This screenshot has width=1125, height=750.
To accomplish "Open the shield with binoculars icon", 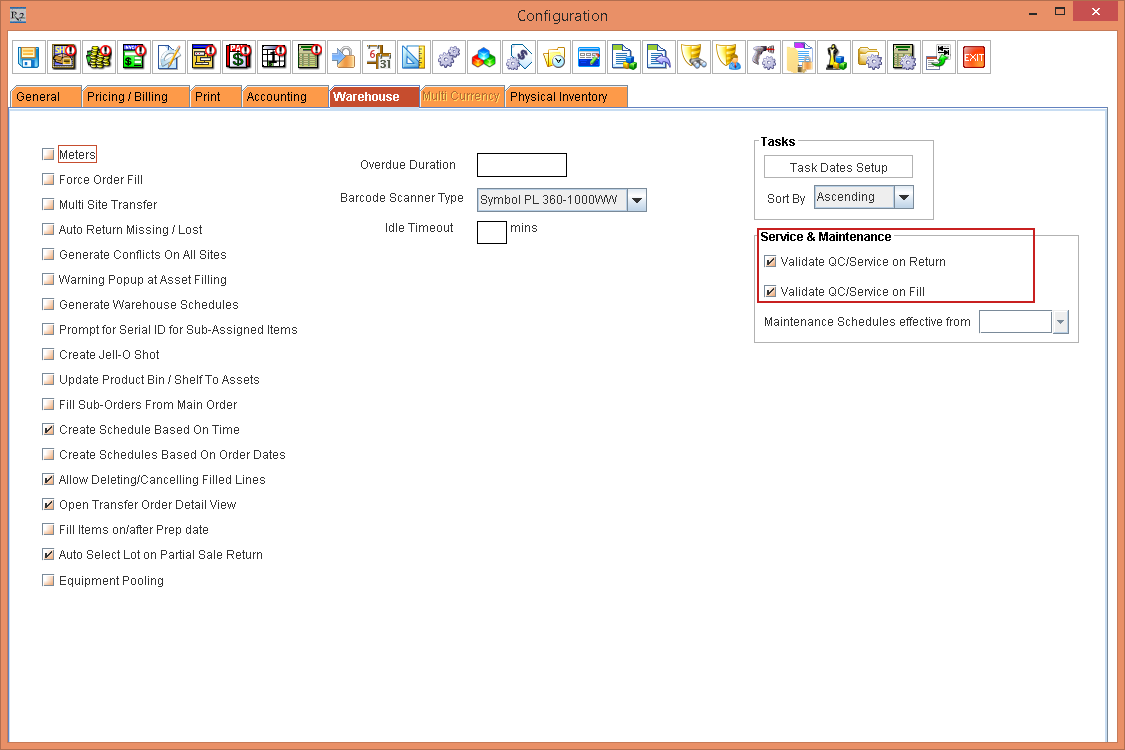I will (x=695, y=57).
